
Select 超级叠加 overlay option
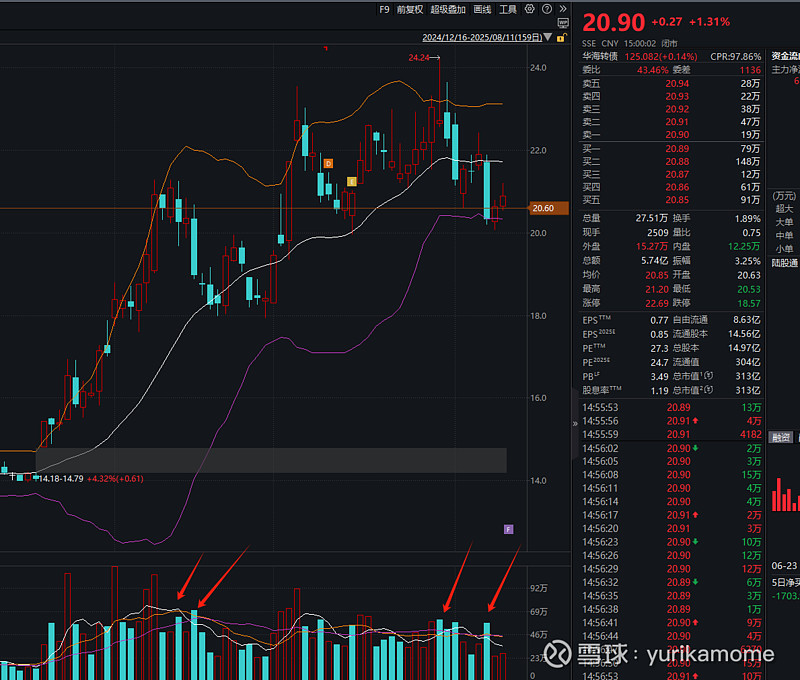coord(447,9)
